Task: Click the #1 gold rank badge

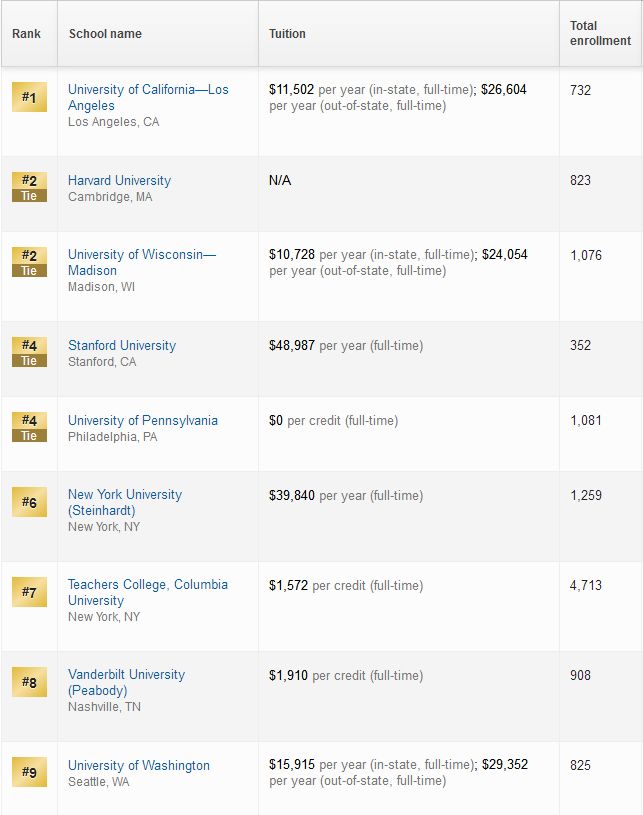Action: pos(30,97)
